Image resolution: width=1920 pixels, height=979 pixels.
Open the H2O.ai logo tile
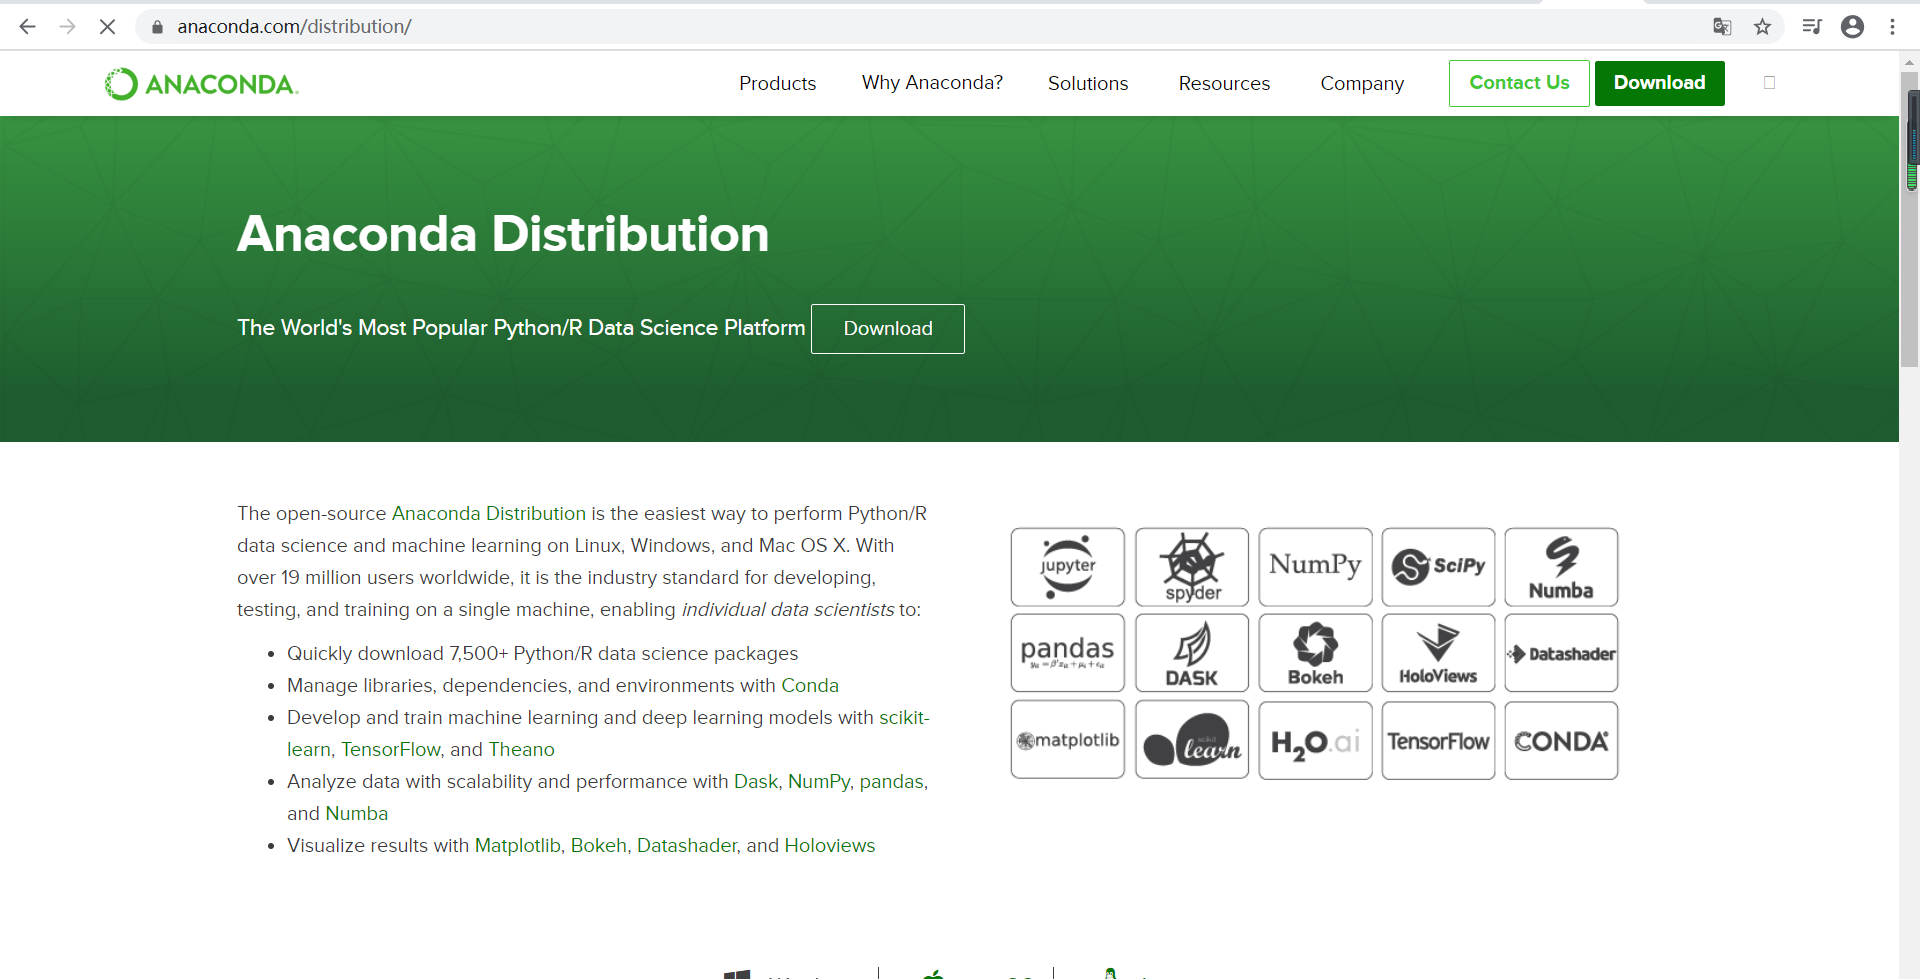click(x=1315, y=740)
